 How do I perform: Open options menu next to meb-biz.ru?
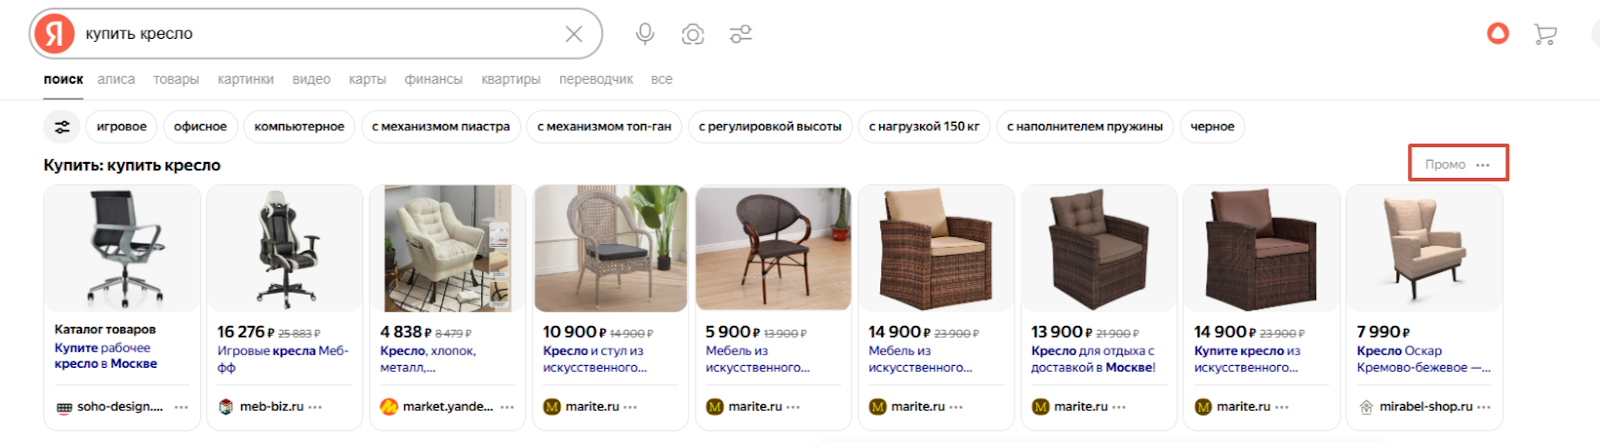316,407
